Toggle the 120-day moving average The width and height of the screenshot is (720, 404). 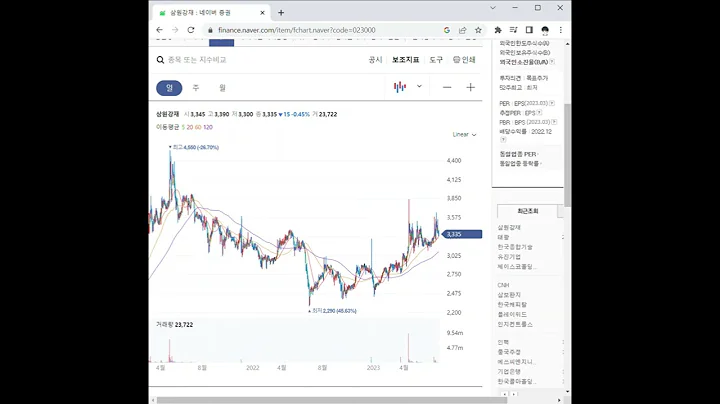pos(208,127)
